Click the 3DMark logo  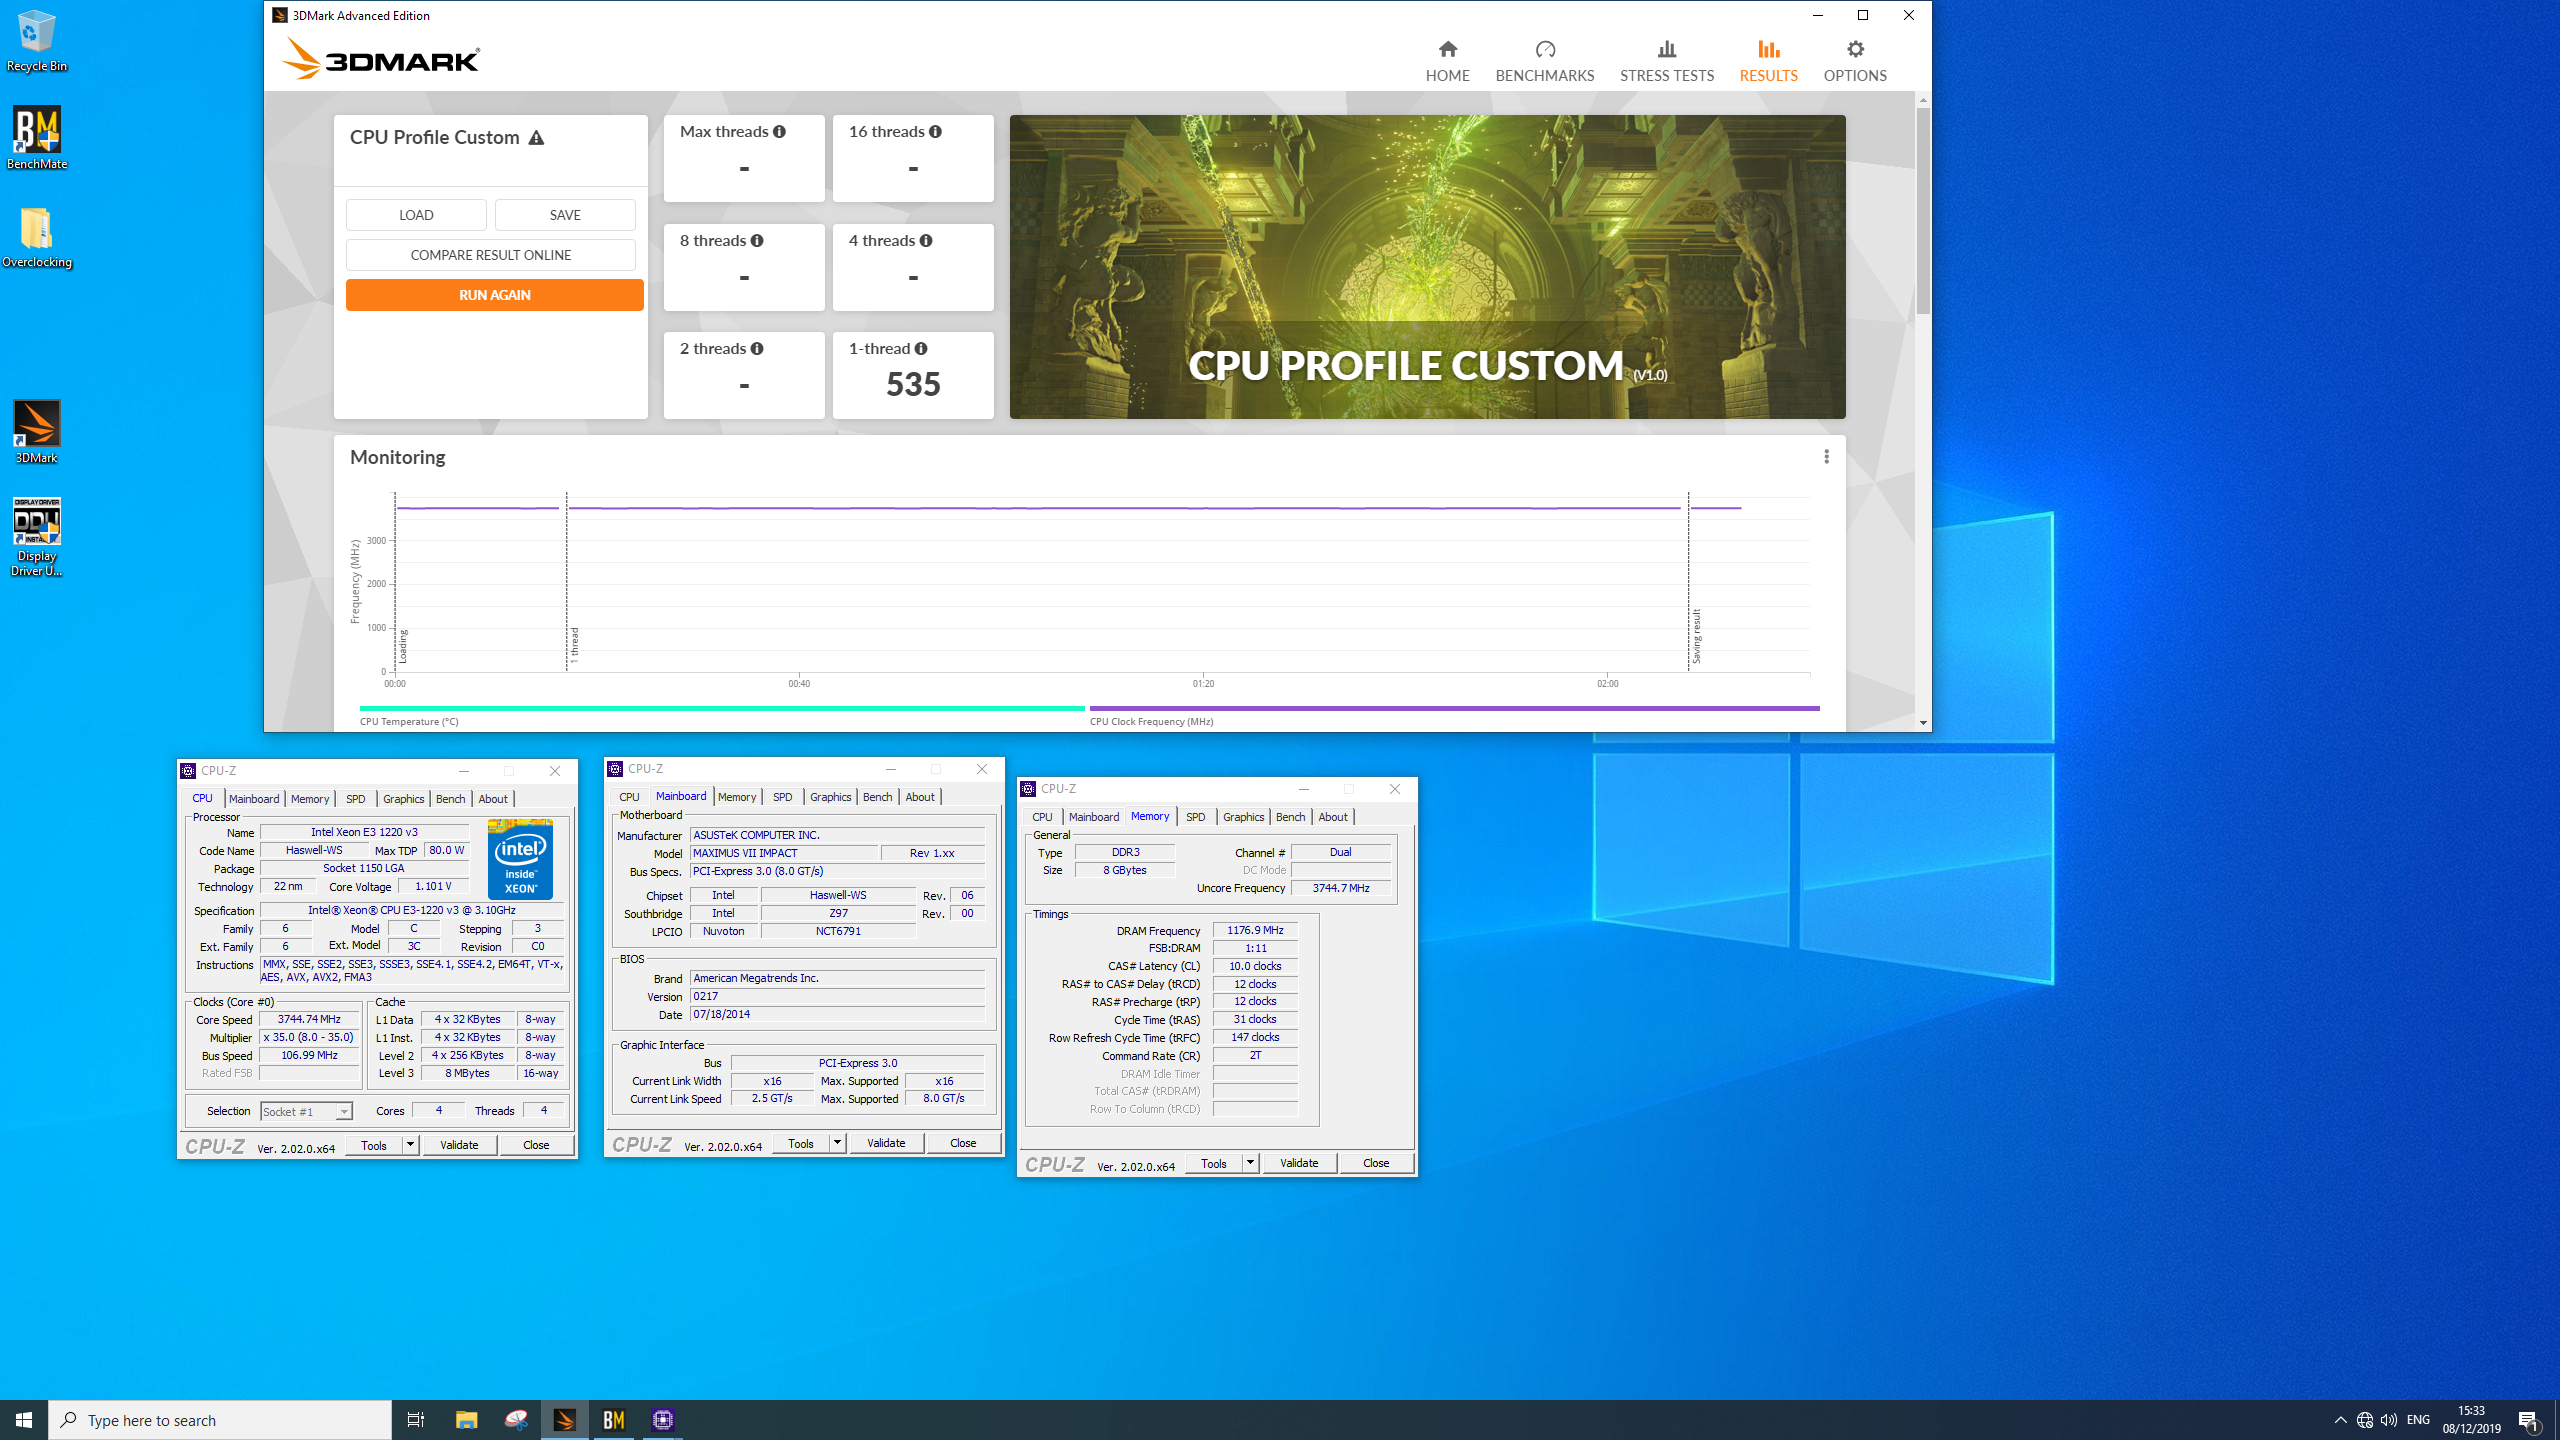click(381, 59)
